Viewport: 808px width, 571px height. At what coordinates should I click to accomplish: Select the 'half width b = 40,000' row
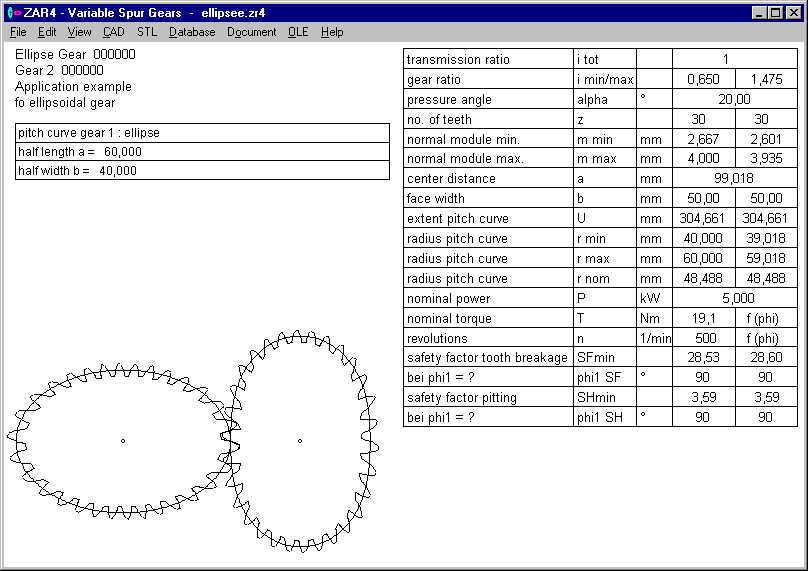(x=202, y=171)
